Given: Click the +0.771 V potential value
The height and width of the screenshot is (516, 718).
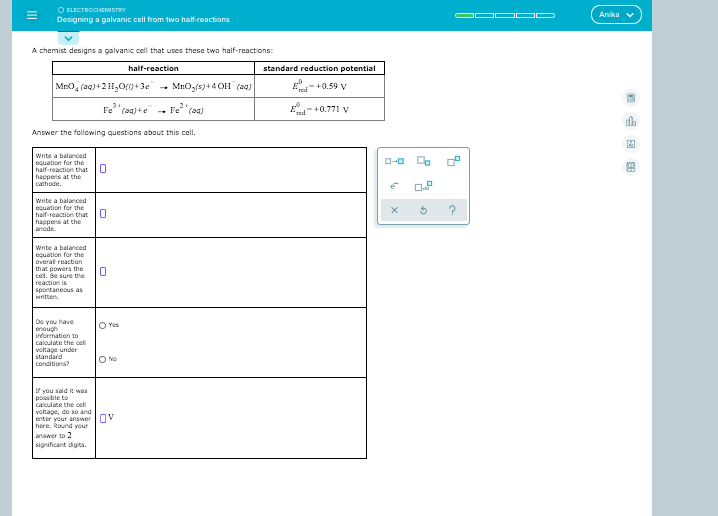Looking at the screenshot, I should click(319, 109).
